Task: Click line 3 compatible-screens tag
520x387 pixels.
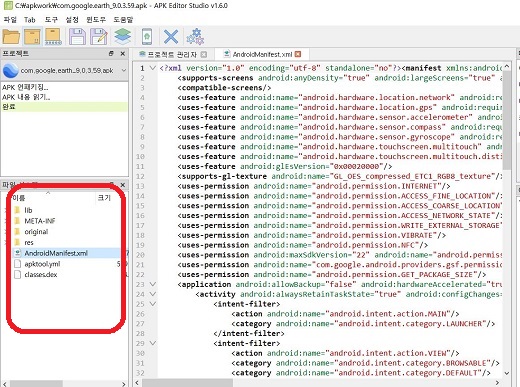Action: pyautogui.click(x=224, y=88)
